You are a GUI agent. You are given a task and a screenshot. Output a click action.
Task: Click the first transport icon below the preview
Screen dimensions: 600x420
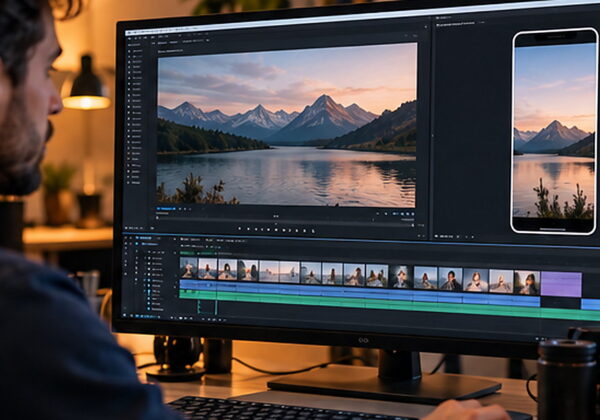click(240, 229)
